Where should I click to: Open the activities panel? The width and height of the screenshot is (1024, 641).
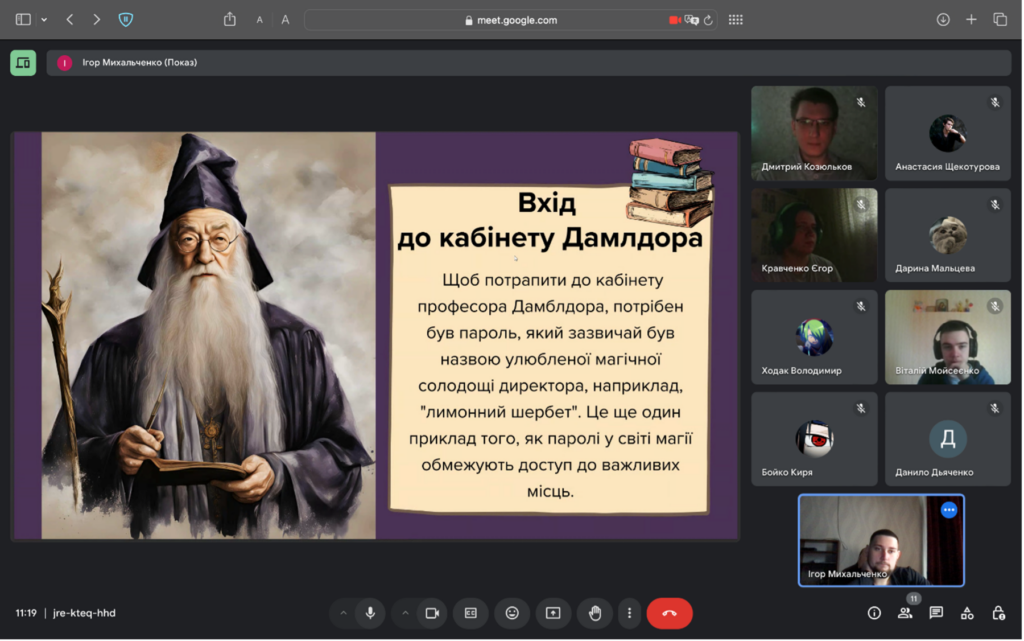pos(967,613)
